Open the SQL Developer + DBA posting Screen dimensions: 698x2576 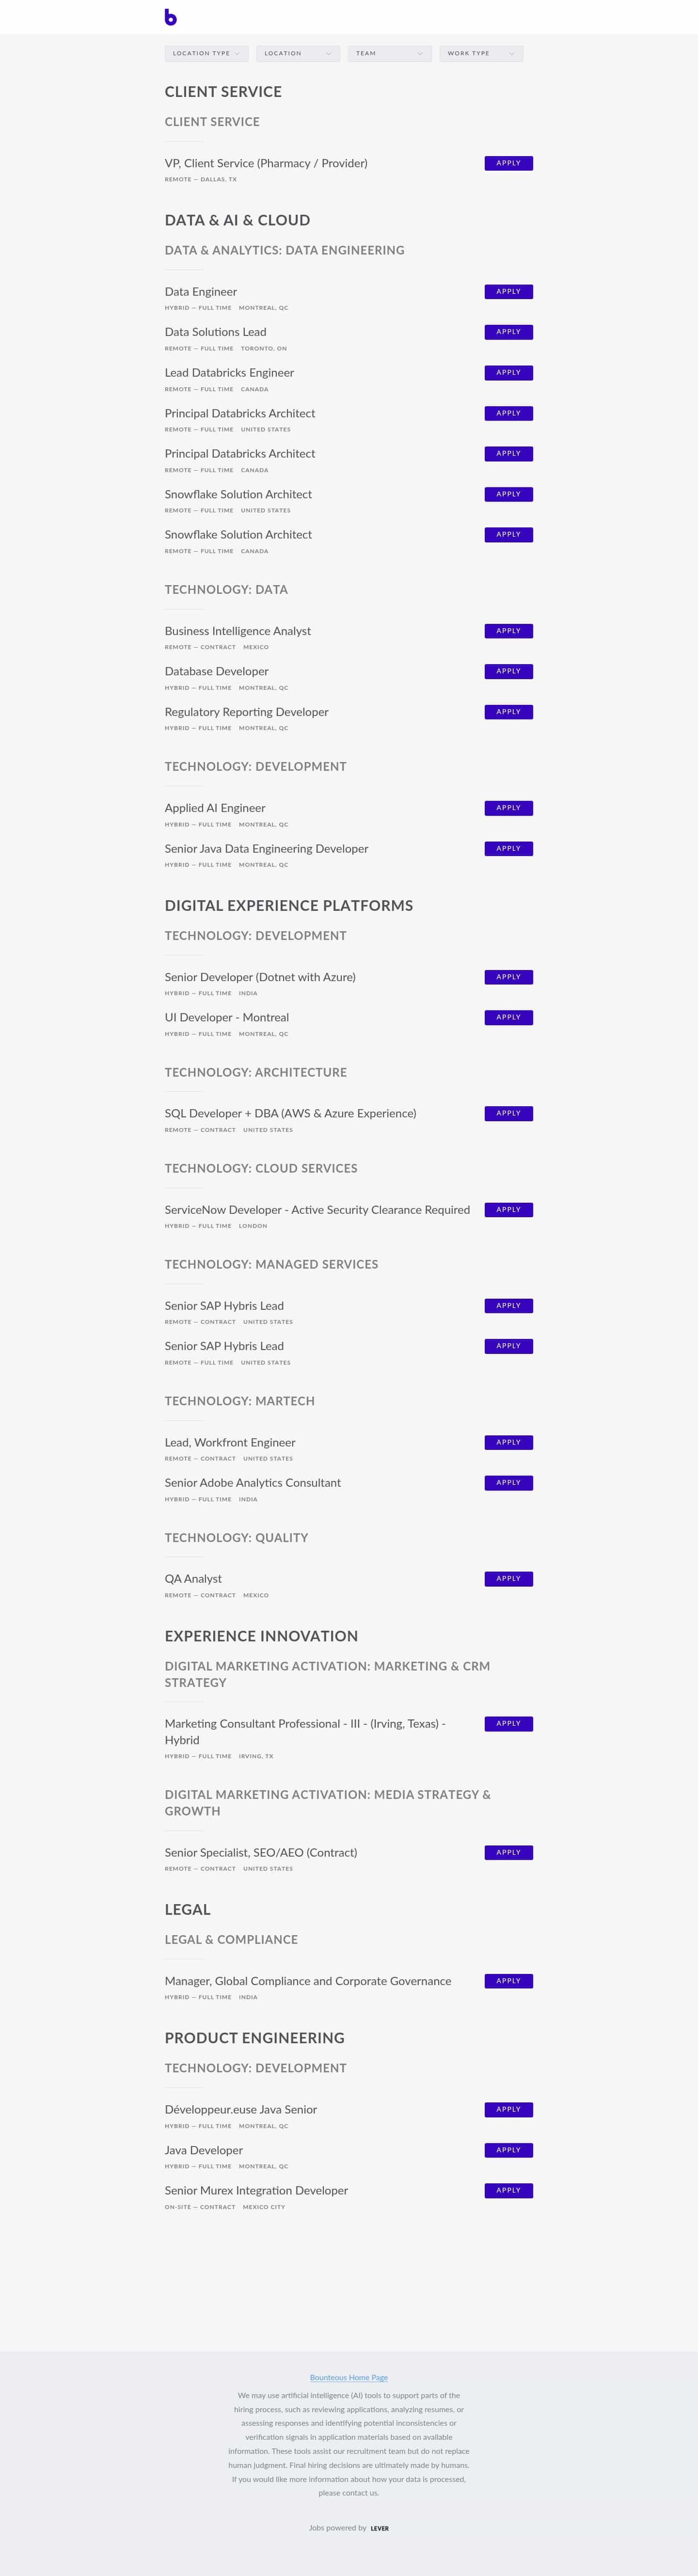pos(290,1113)
